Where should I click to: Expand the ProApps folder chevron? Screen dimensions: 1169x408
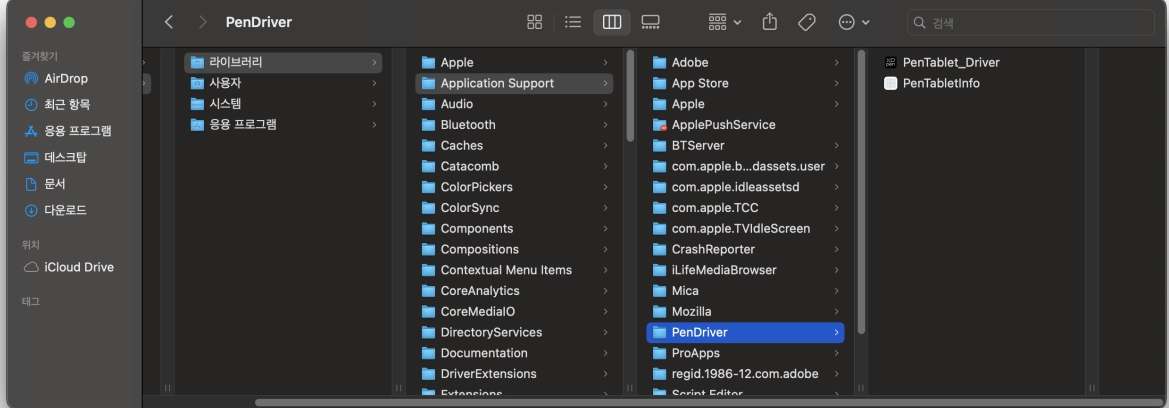click(x=836, y=353)
